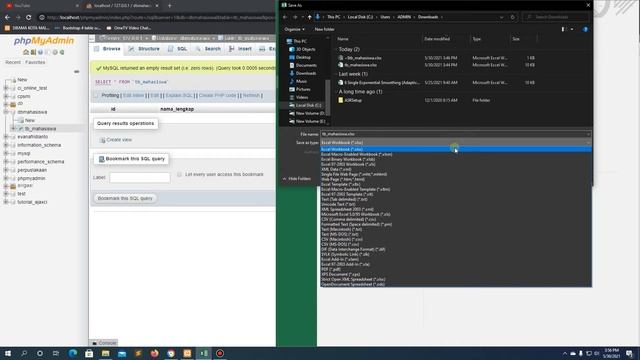
Task: Collapse dbmahasiswa database node
Action: tap(6, 112)
